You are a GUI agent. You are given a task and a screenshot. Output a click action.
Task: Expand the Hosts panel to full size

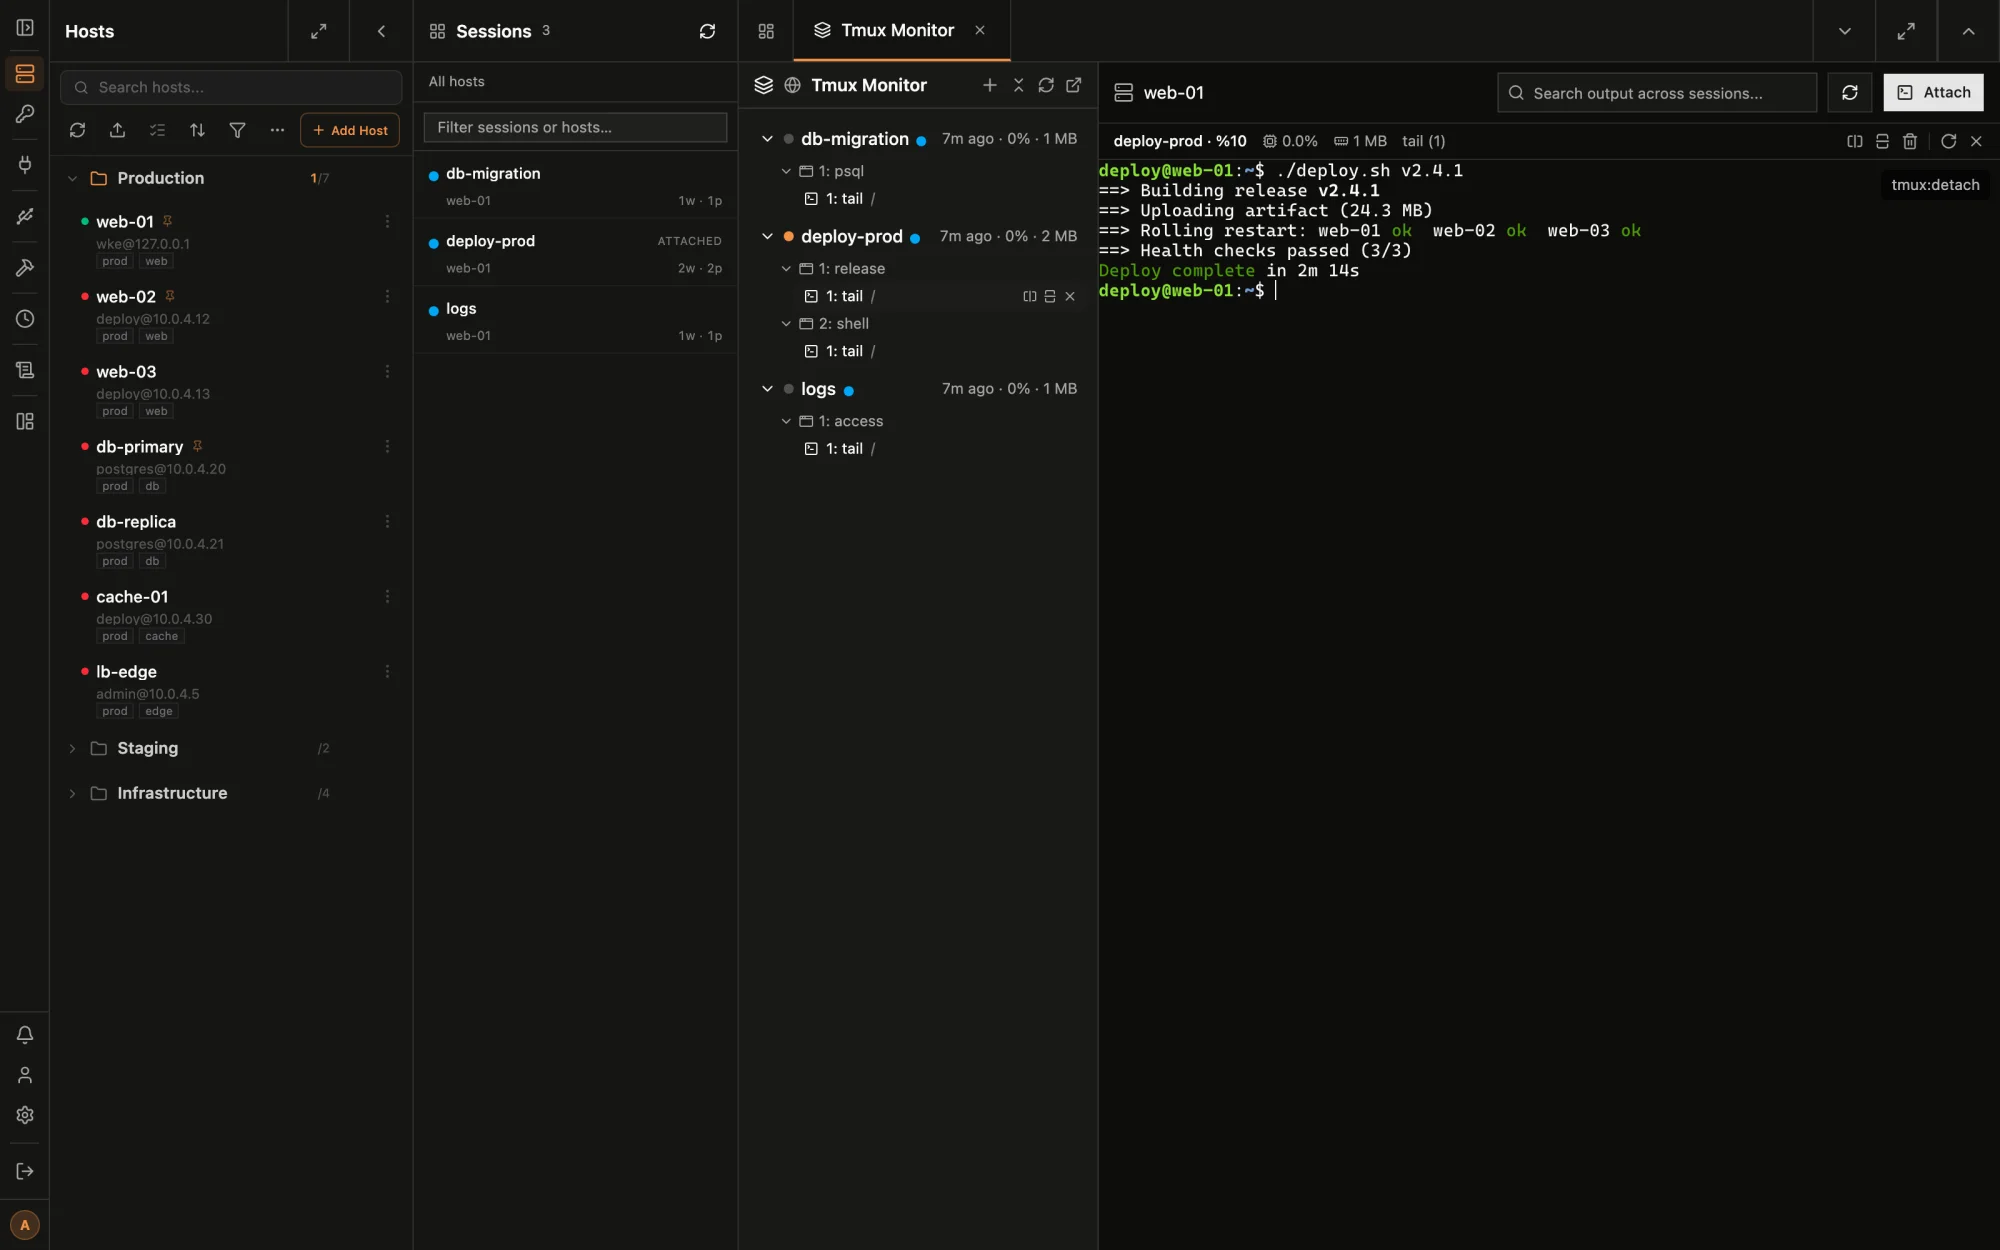318,31
